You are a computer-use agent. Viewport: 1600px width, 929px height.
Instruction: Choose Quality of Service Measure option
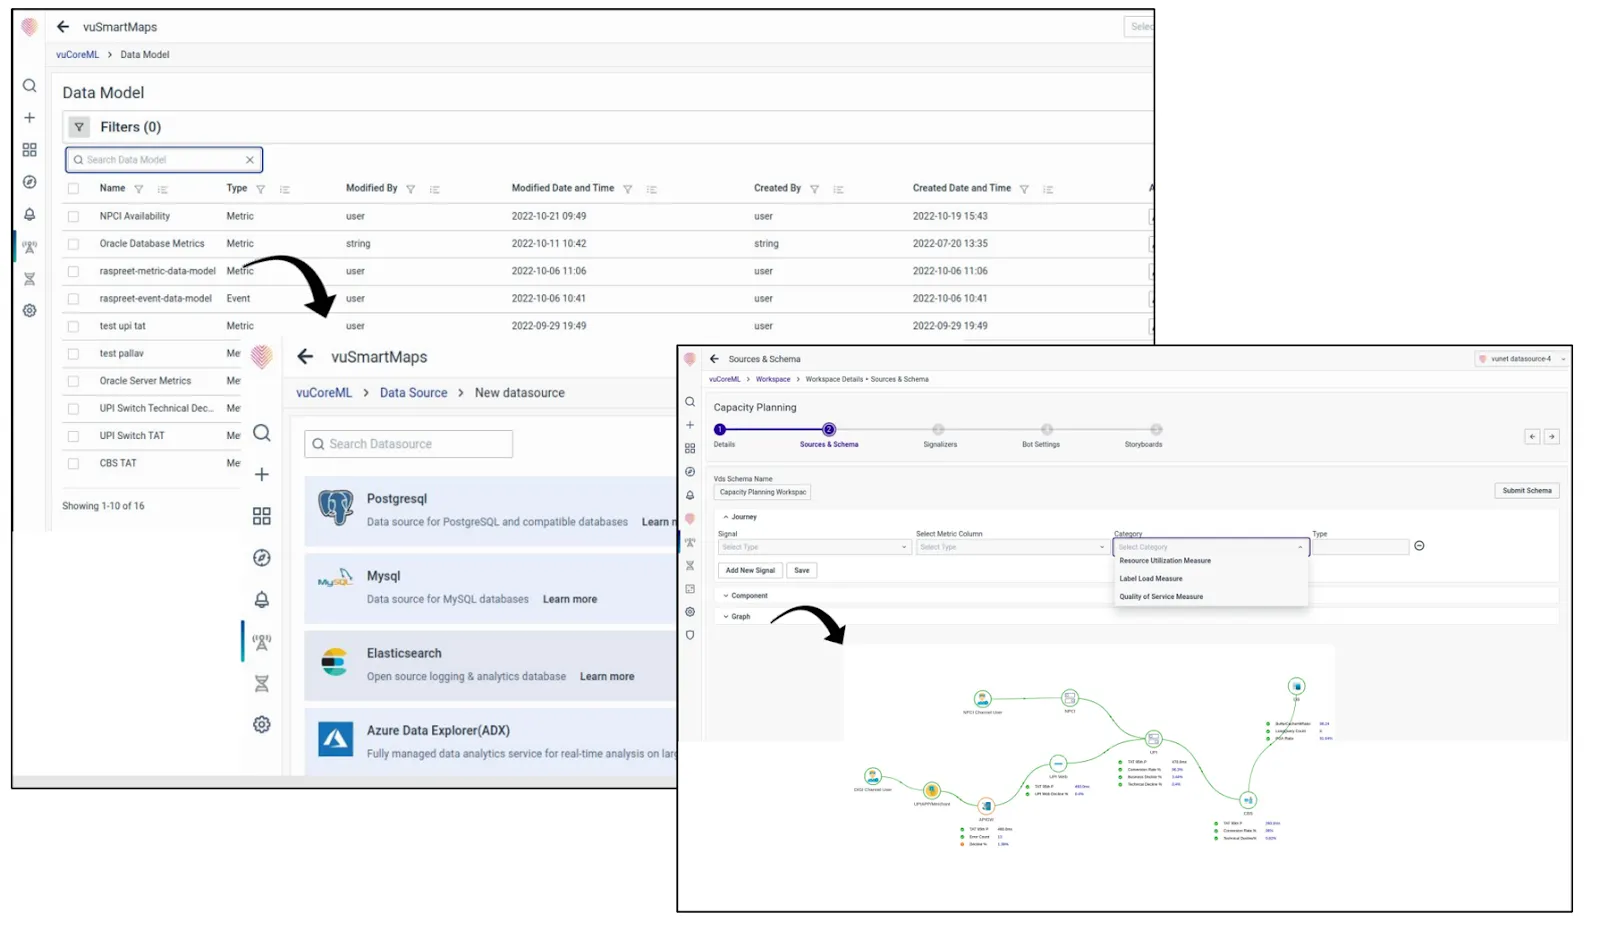pyautogui.click(x=1161, y=597)
